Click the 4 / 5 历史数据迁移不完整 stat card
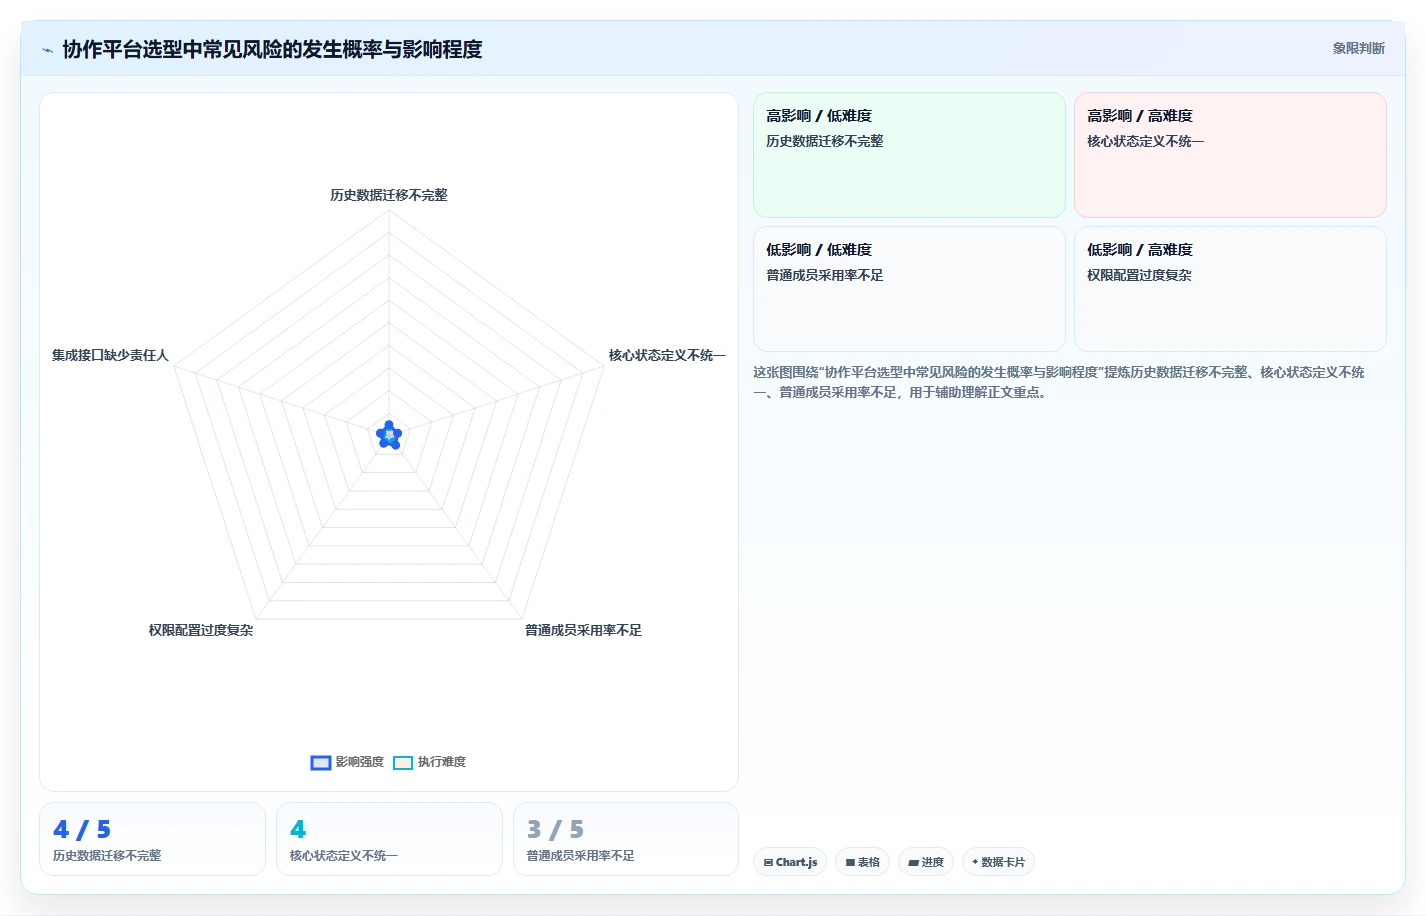This screenshot has width=1426, height=916. click(152, 839)
